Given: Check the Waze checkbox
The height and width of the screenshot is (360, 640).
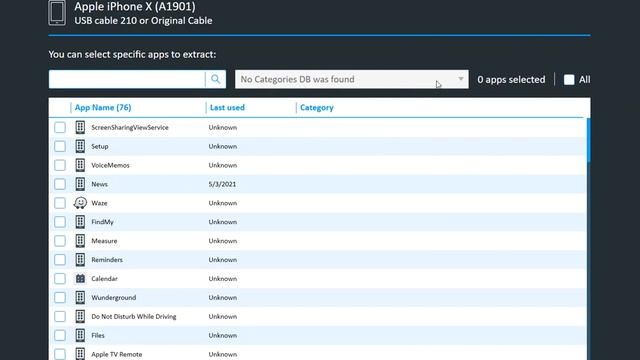Looking at the screenshot, I should [x=60, y=203].
